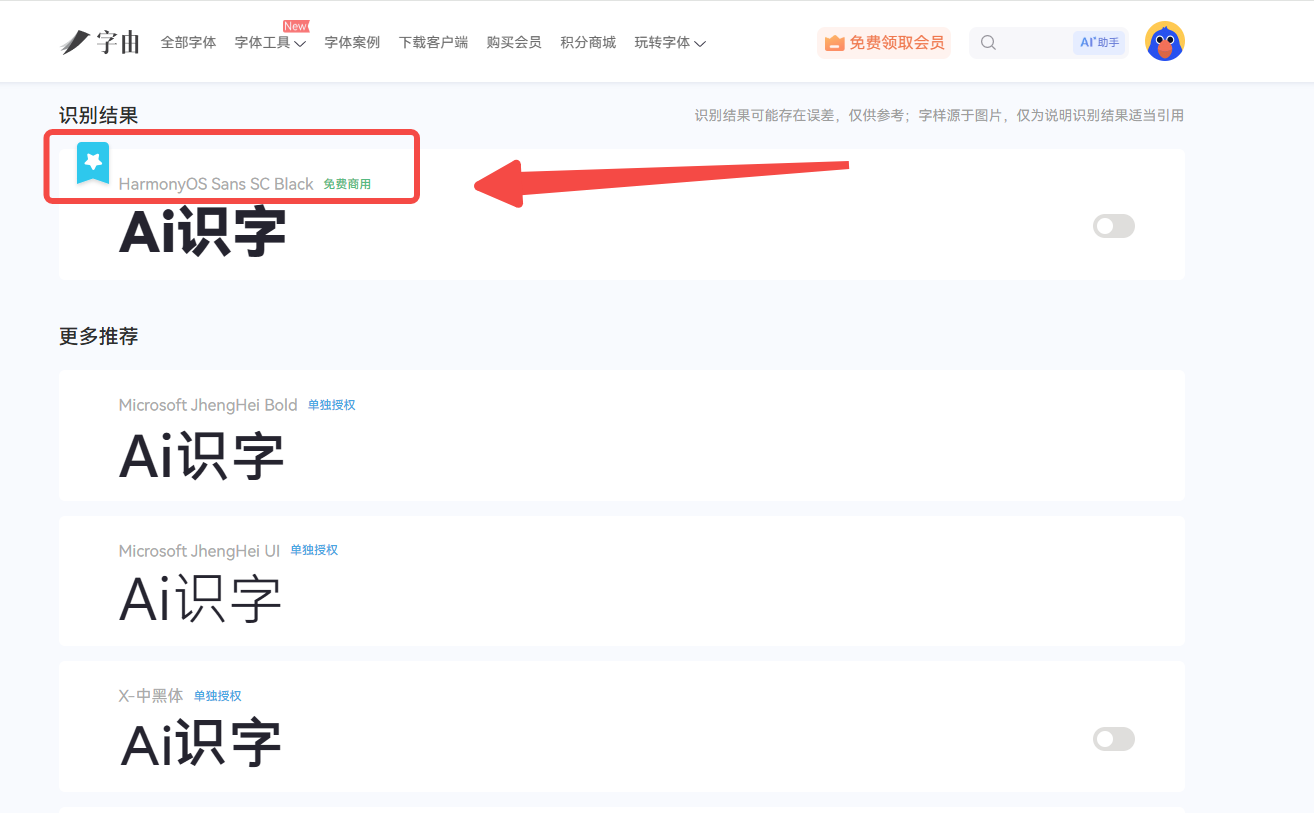Viewport: 1314px width, 813px height.
Task: Toggle the switch on HarmonyOS Sans SC Black
Action: (x=1114, y=226)
